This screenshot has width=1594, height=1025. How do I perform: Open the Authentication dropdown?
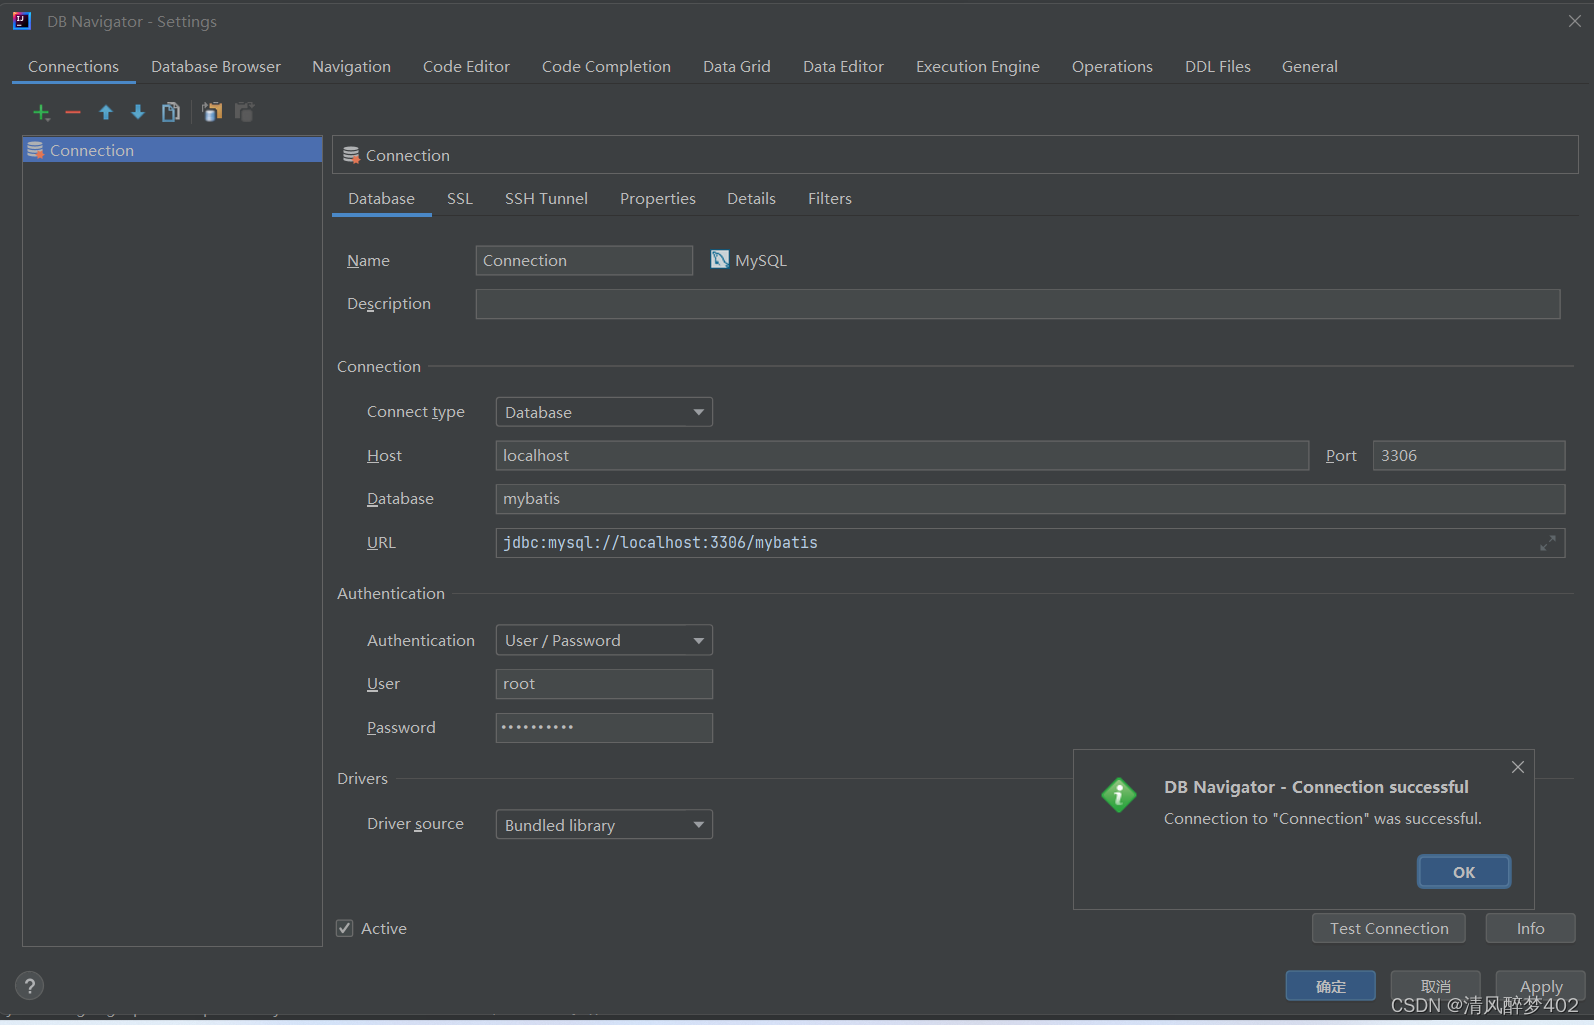pos(604,640)
